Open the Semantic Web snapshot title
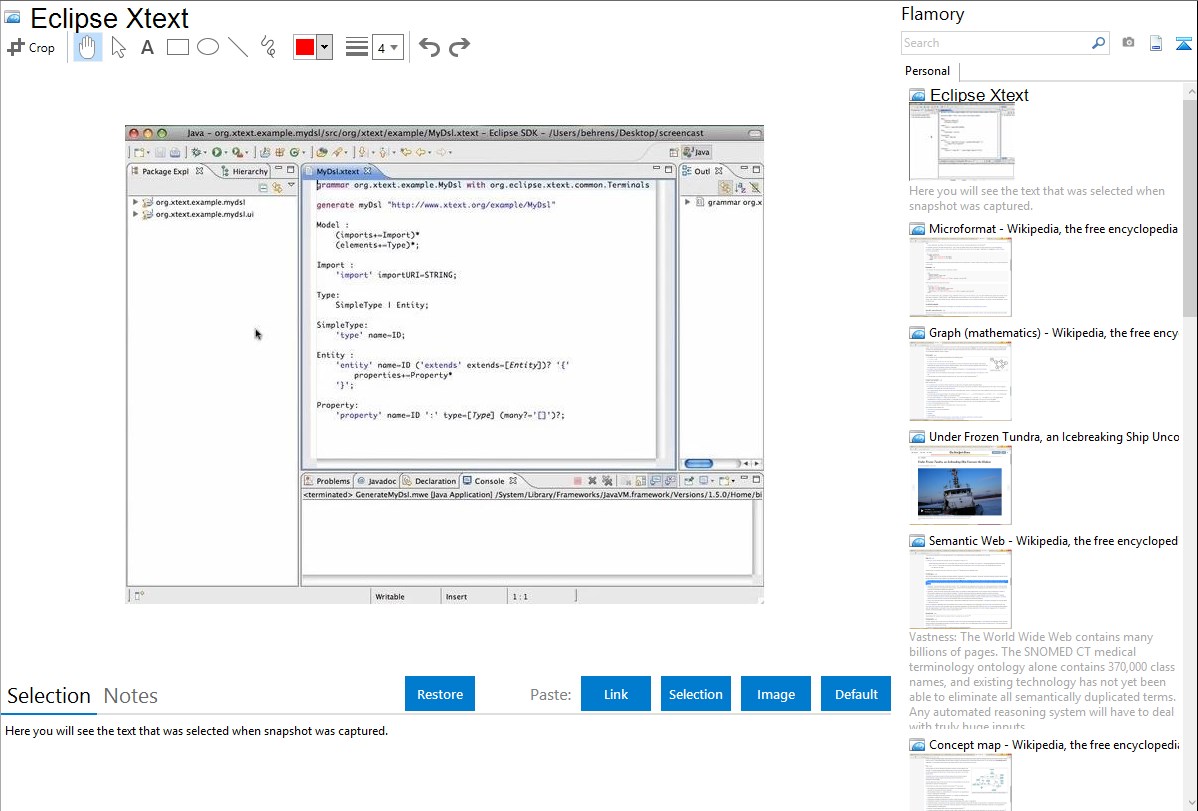 [x=1053, y=540]
